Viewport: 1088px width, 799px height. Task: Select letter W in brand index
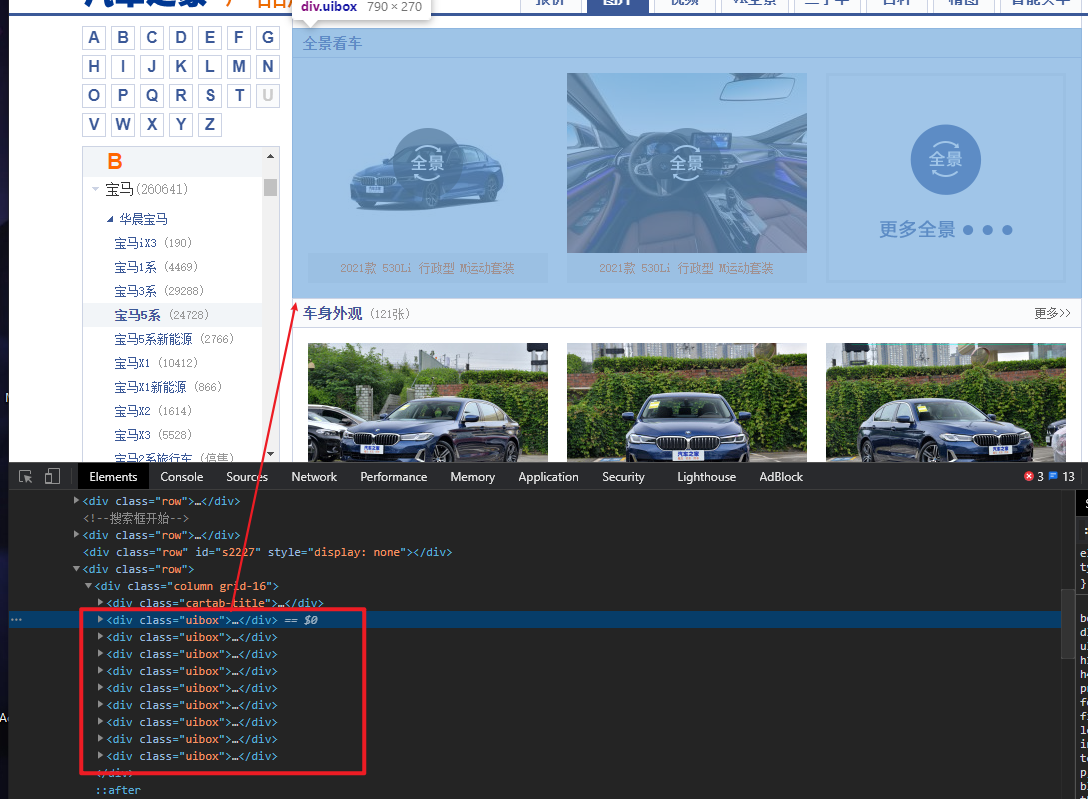click(123, 124)
